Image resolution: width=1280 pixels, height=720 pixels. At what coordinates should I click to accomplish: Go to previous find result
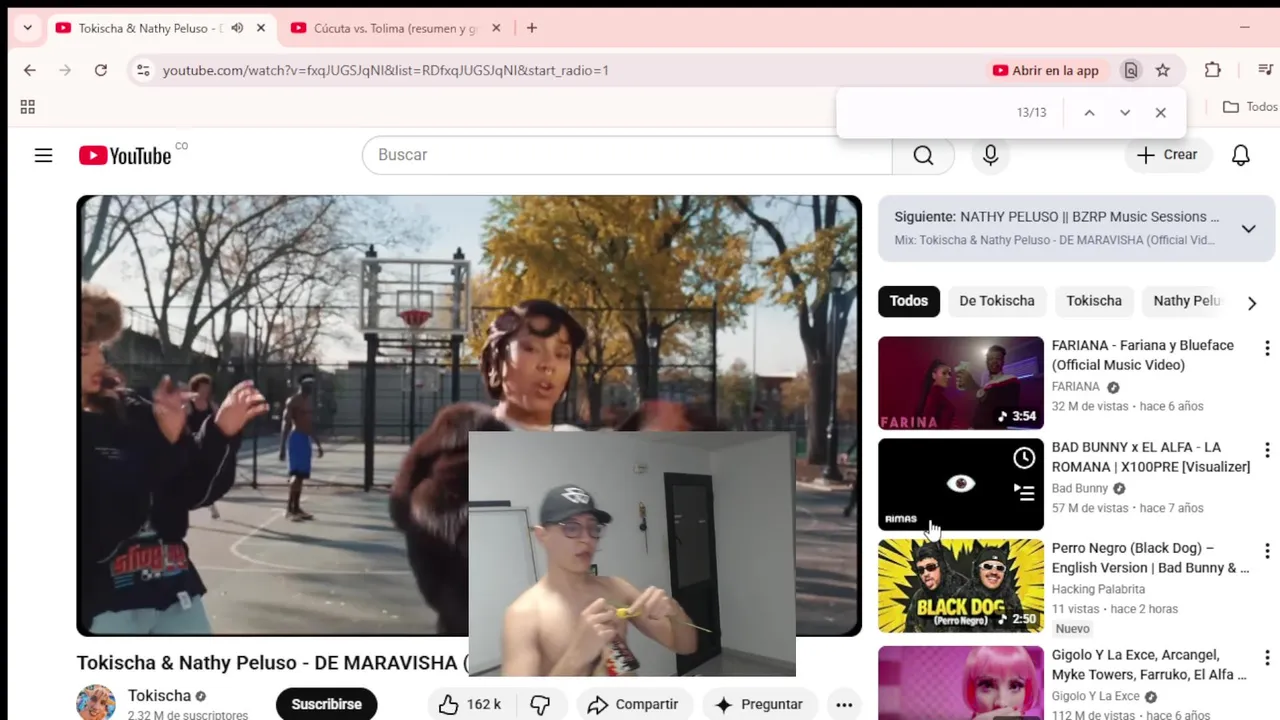coord(1089,113)
